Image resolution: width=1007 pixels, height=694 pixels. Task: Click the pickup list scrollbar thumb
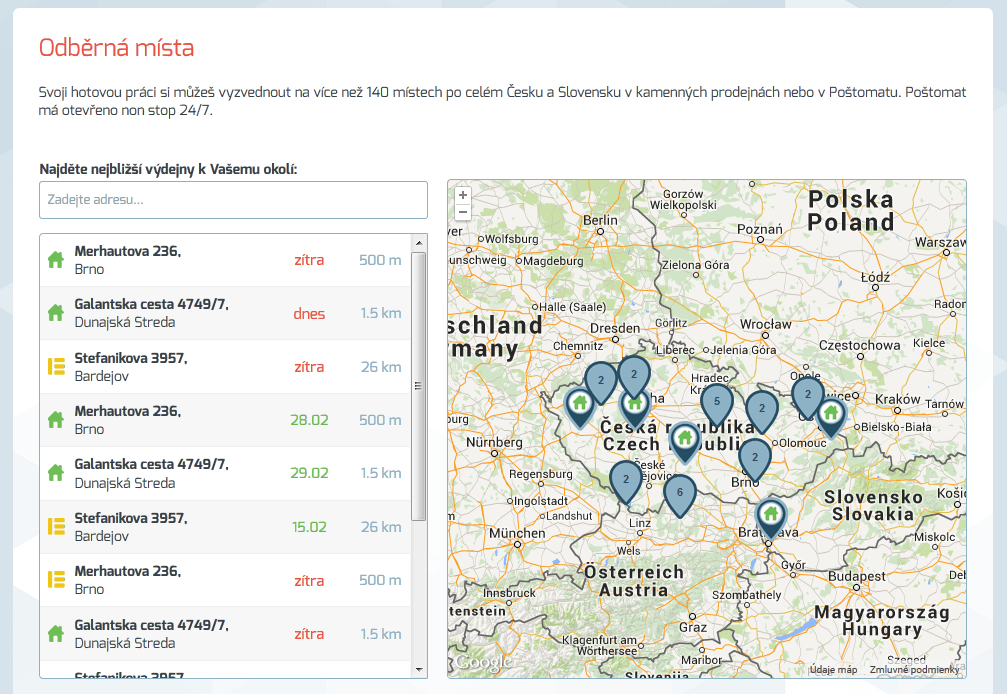click(419, 386)
